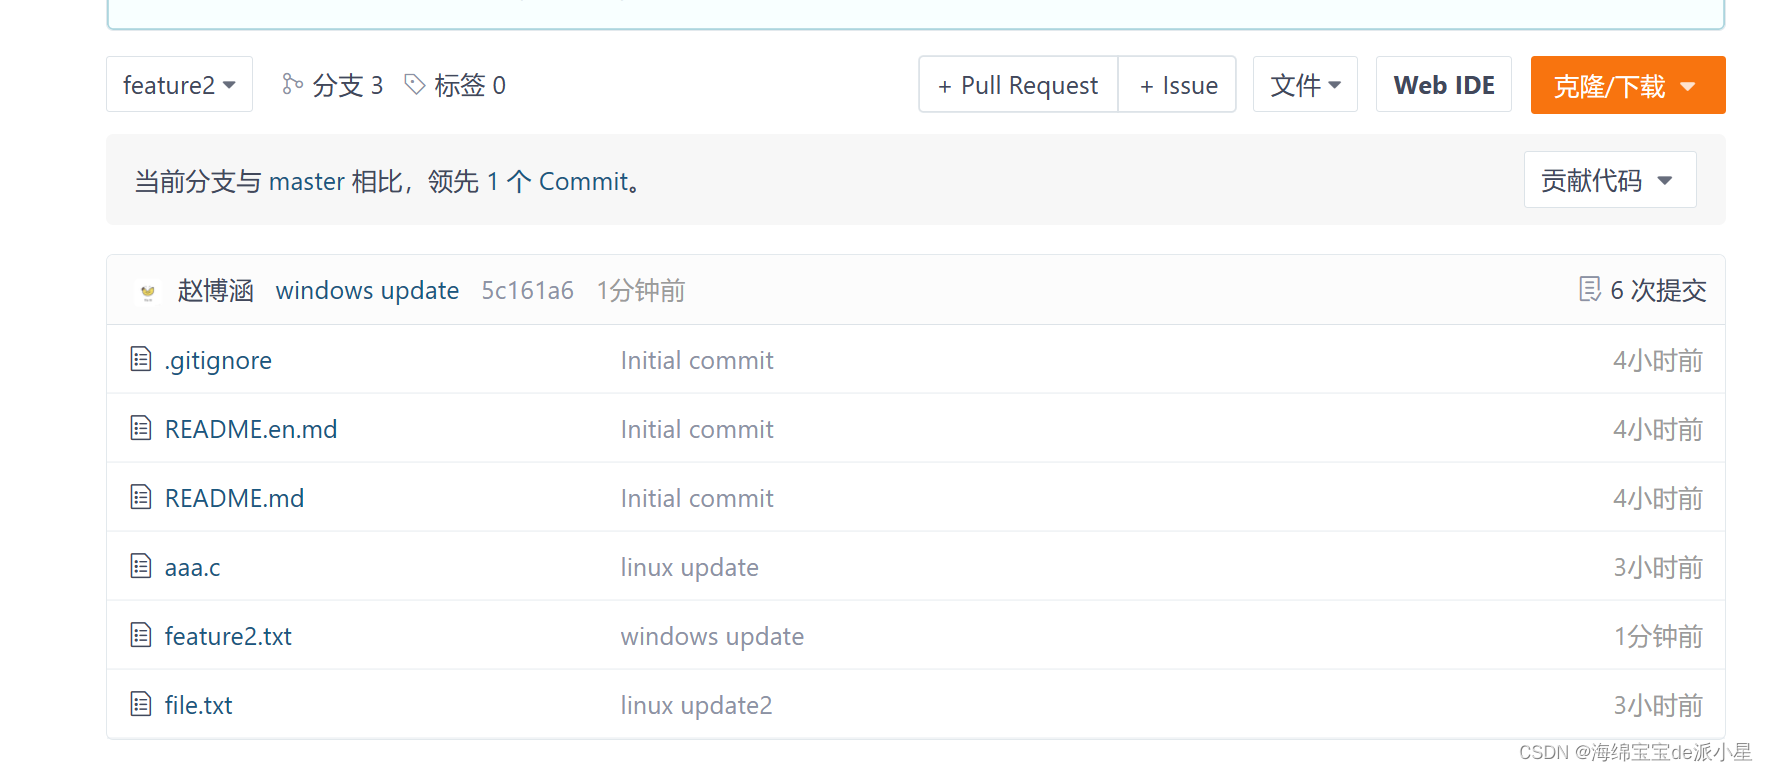Open 'windows update' commit in feature2.txt row
Image resolution: width=1768 pixels, height=771 pixels.
click(x=712, y=637)
